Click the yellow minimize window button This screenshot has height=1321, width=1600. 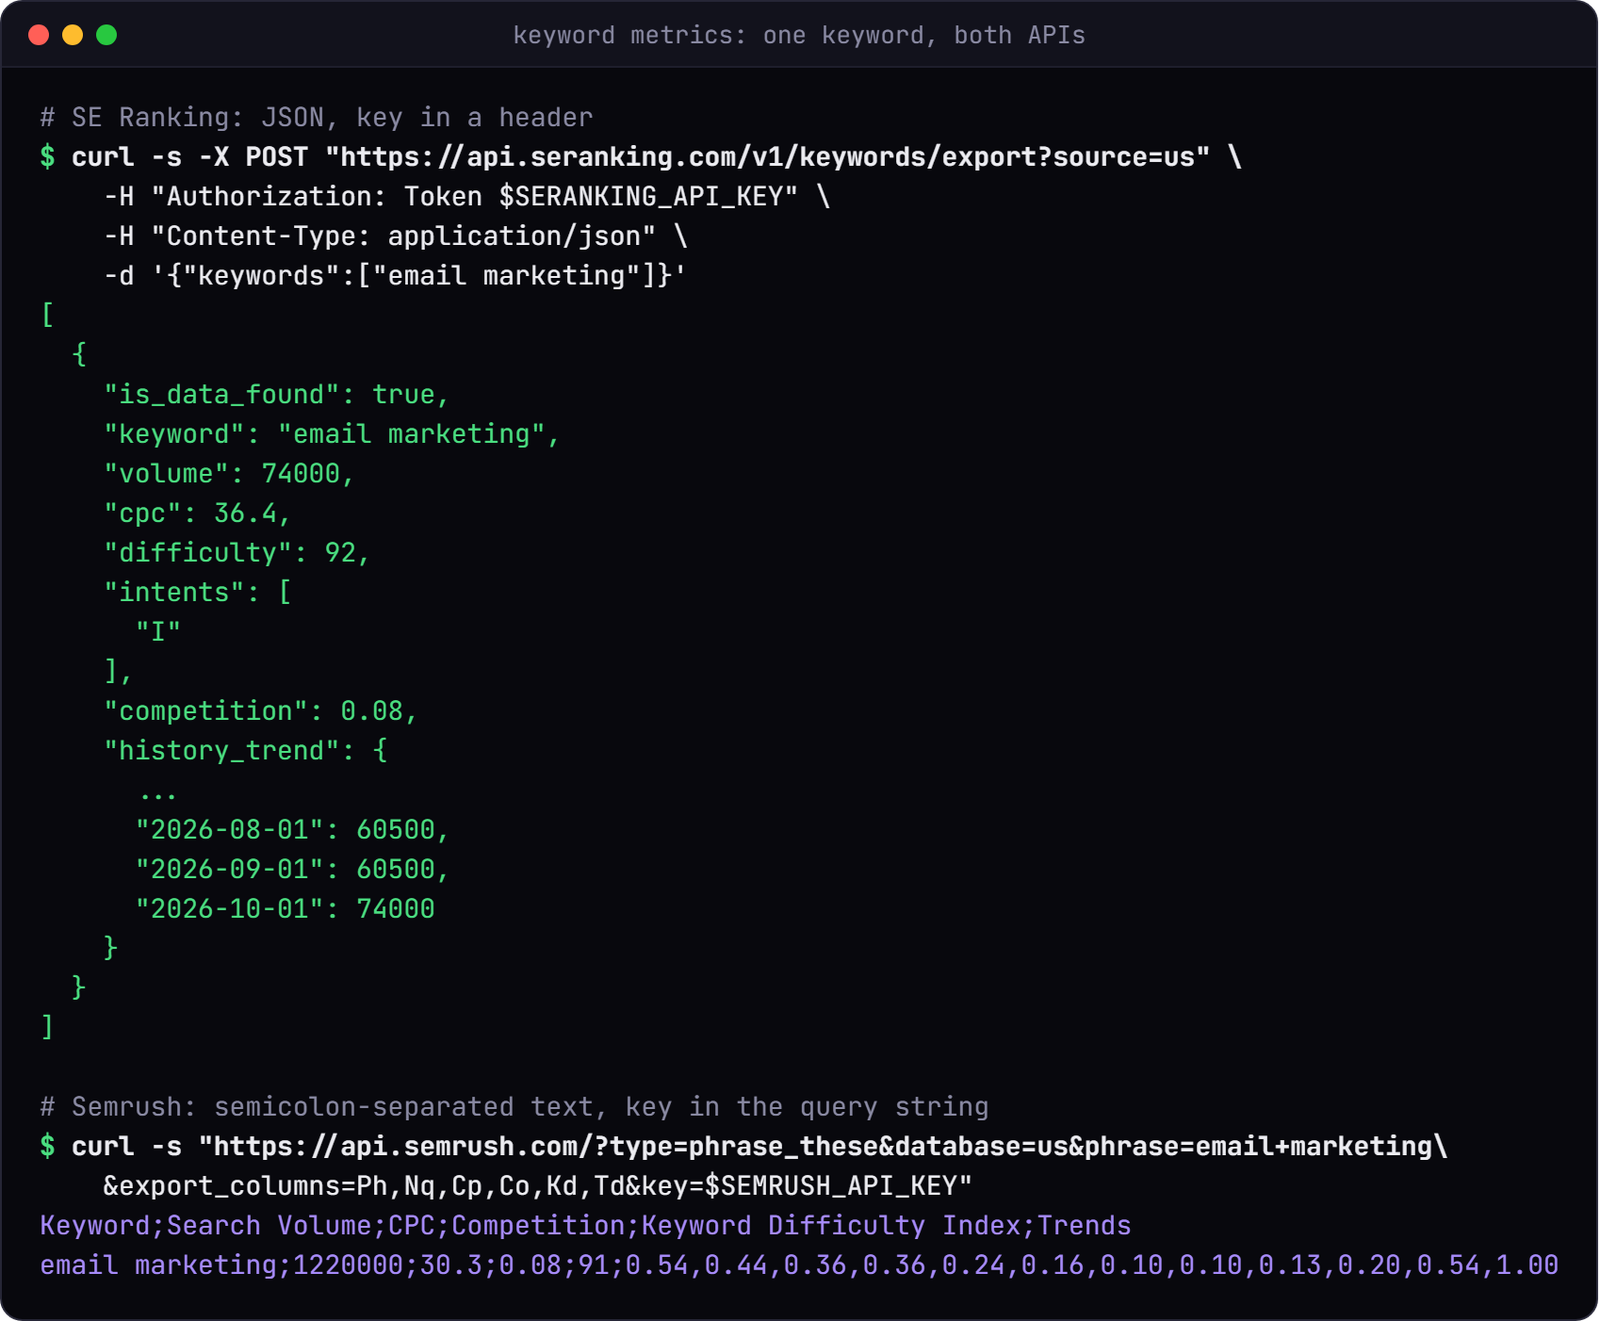point(73,35)
